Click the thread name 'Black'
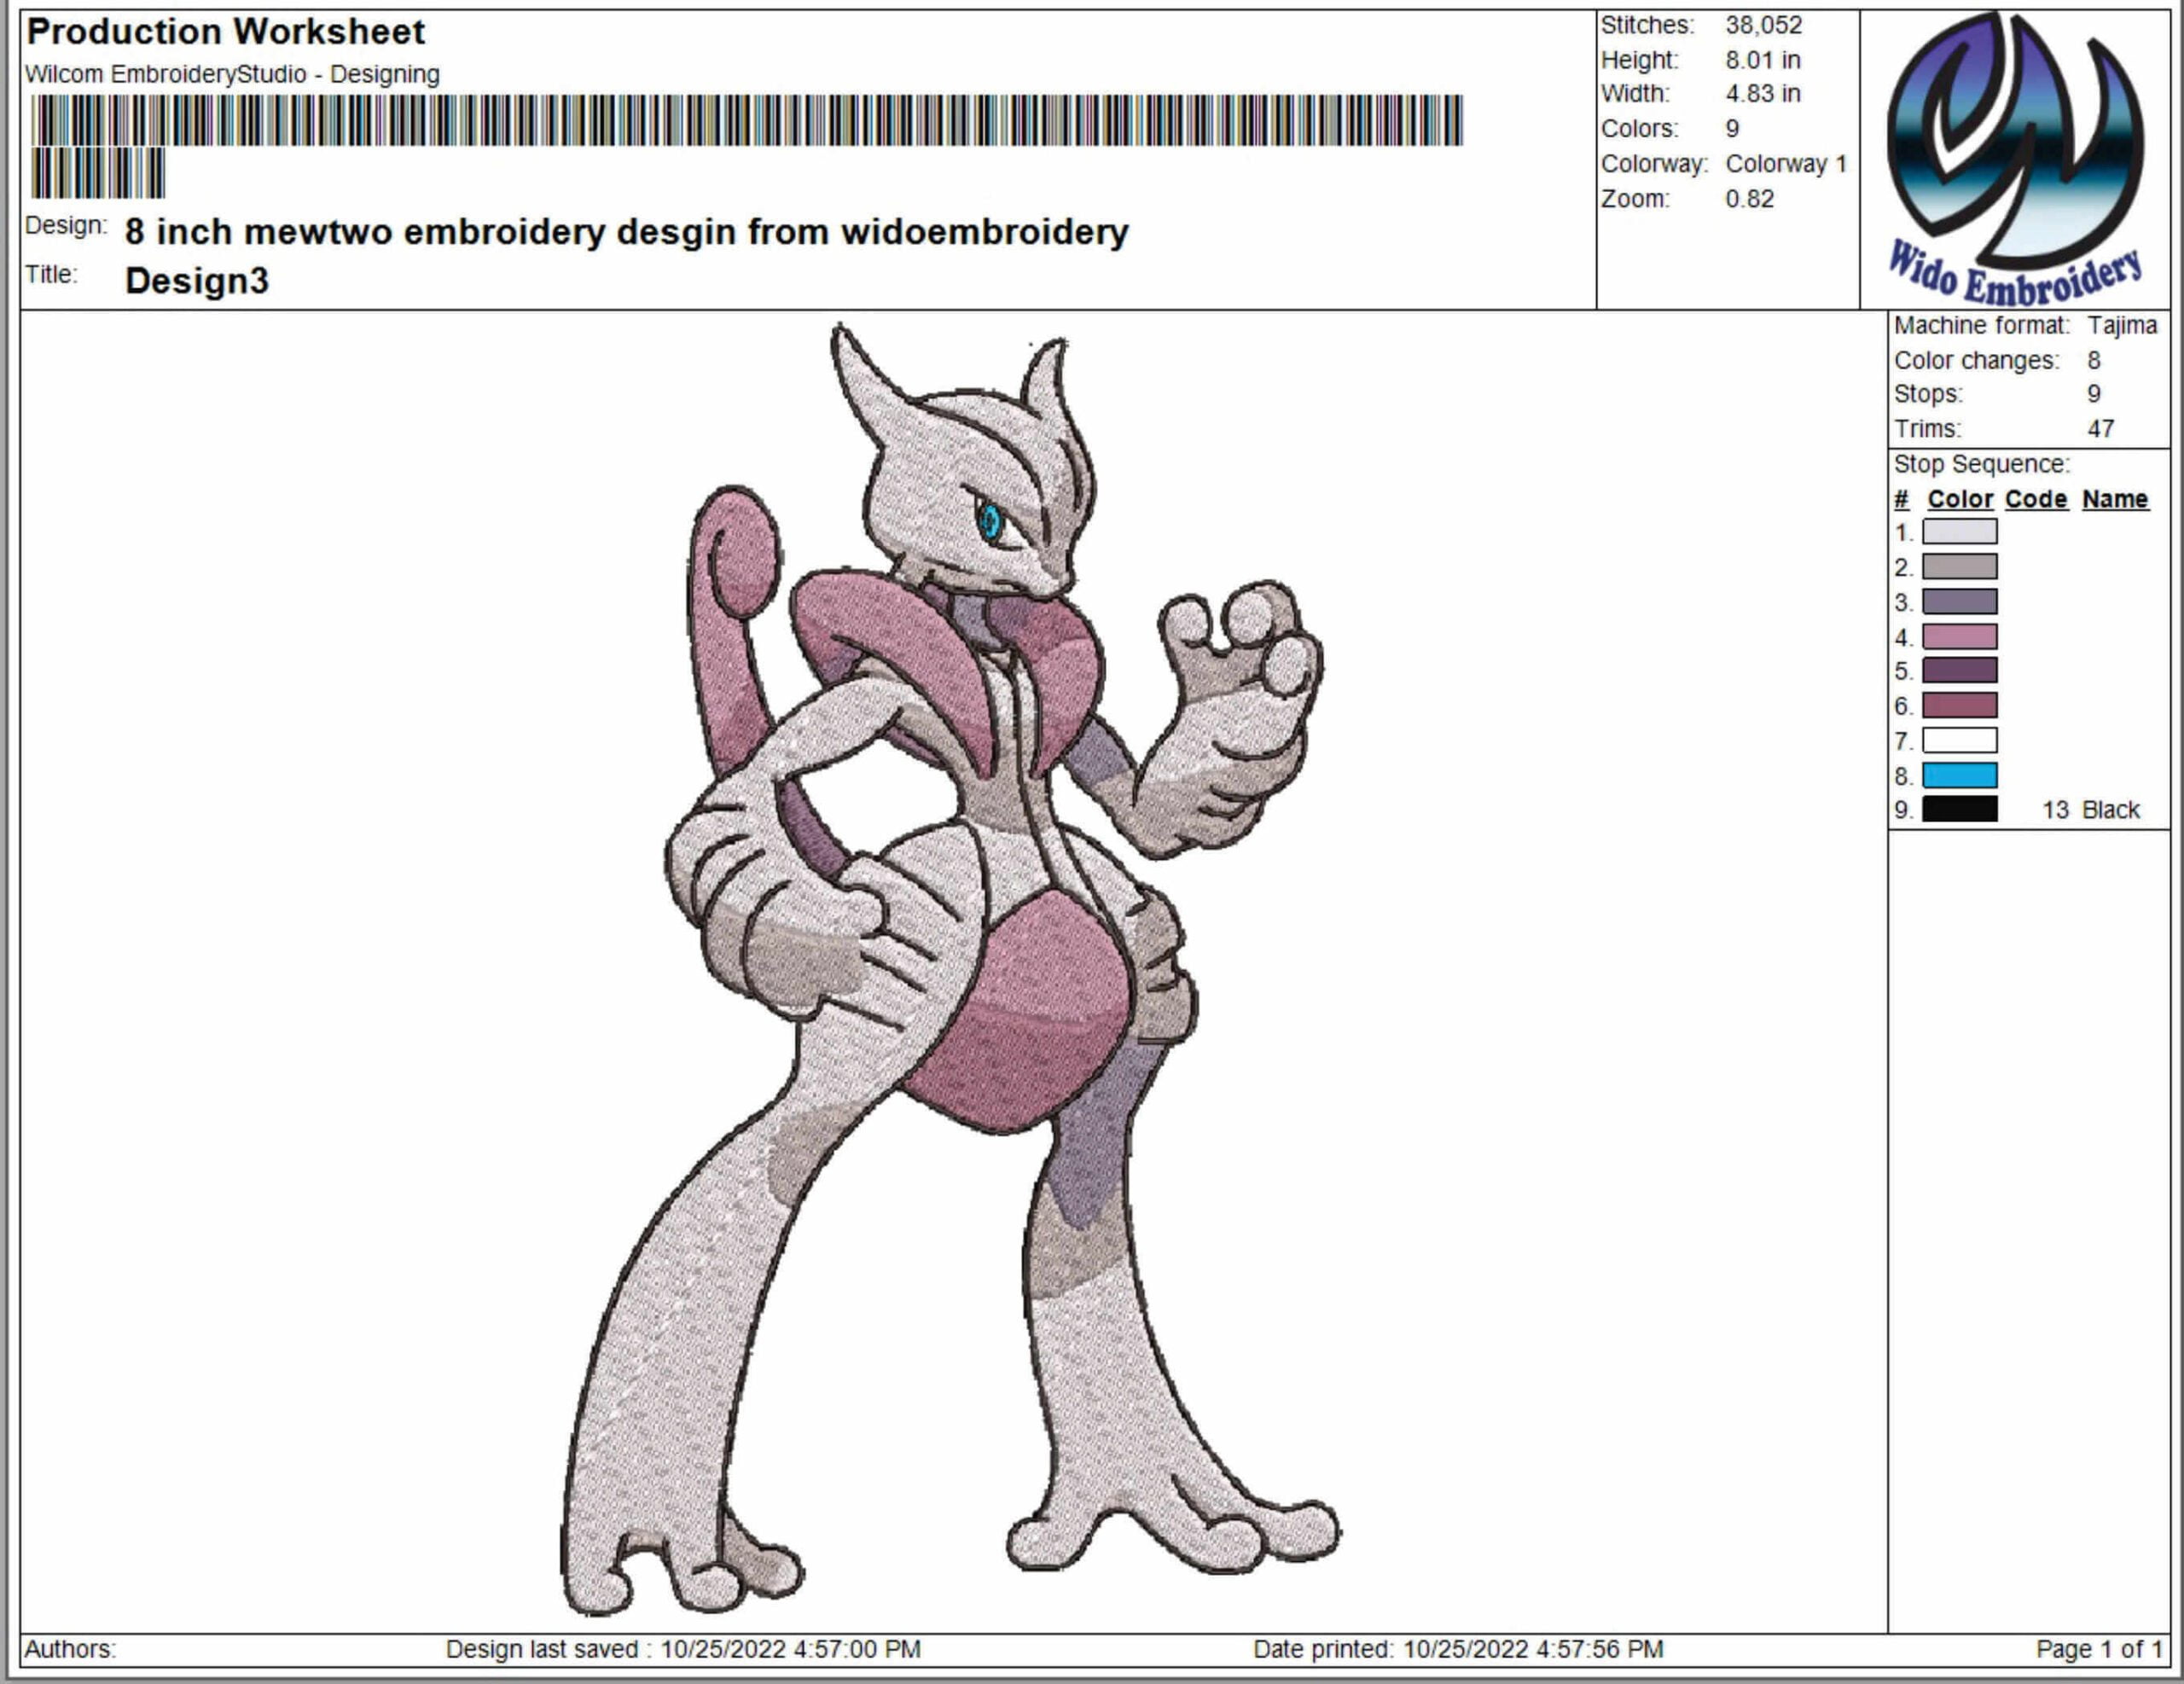2184x1684 pixels. pos(2110,810)
